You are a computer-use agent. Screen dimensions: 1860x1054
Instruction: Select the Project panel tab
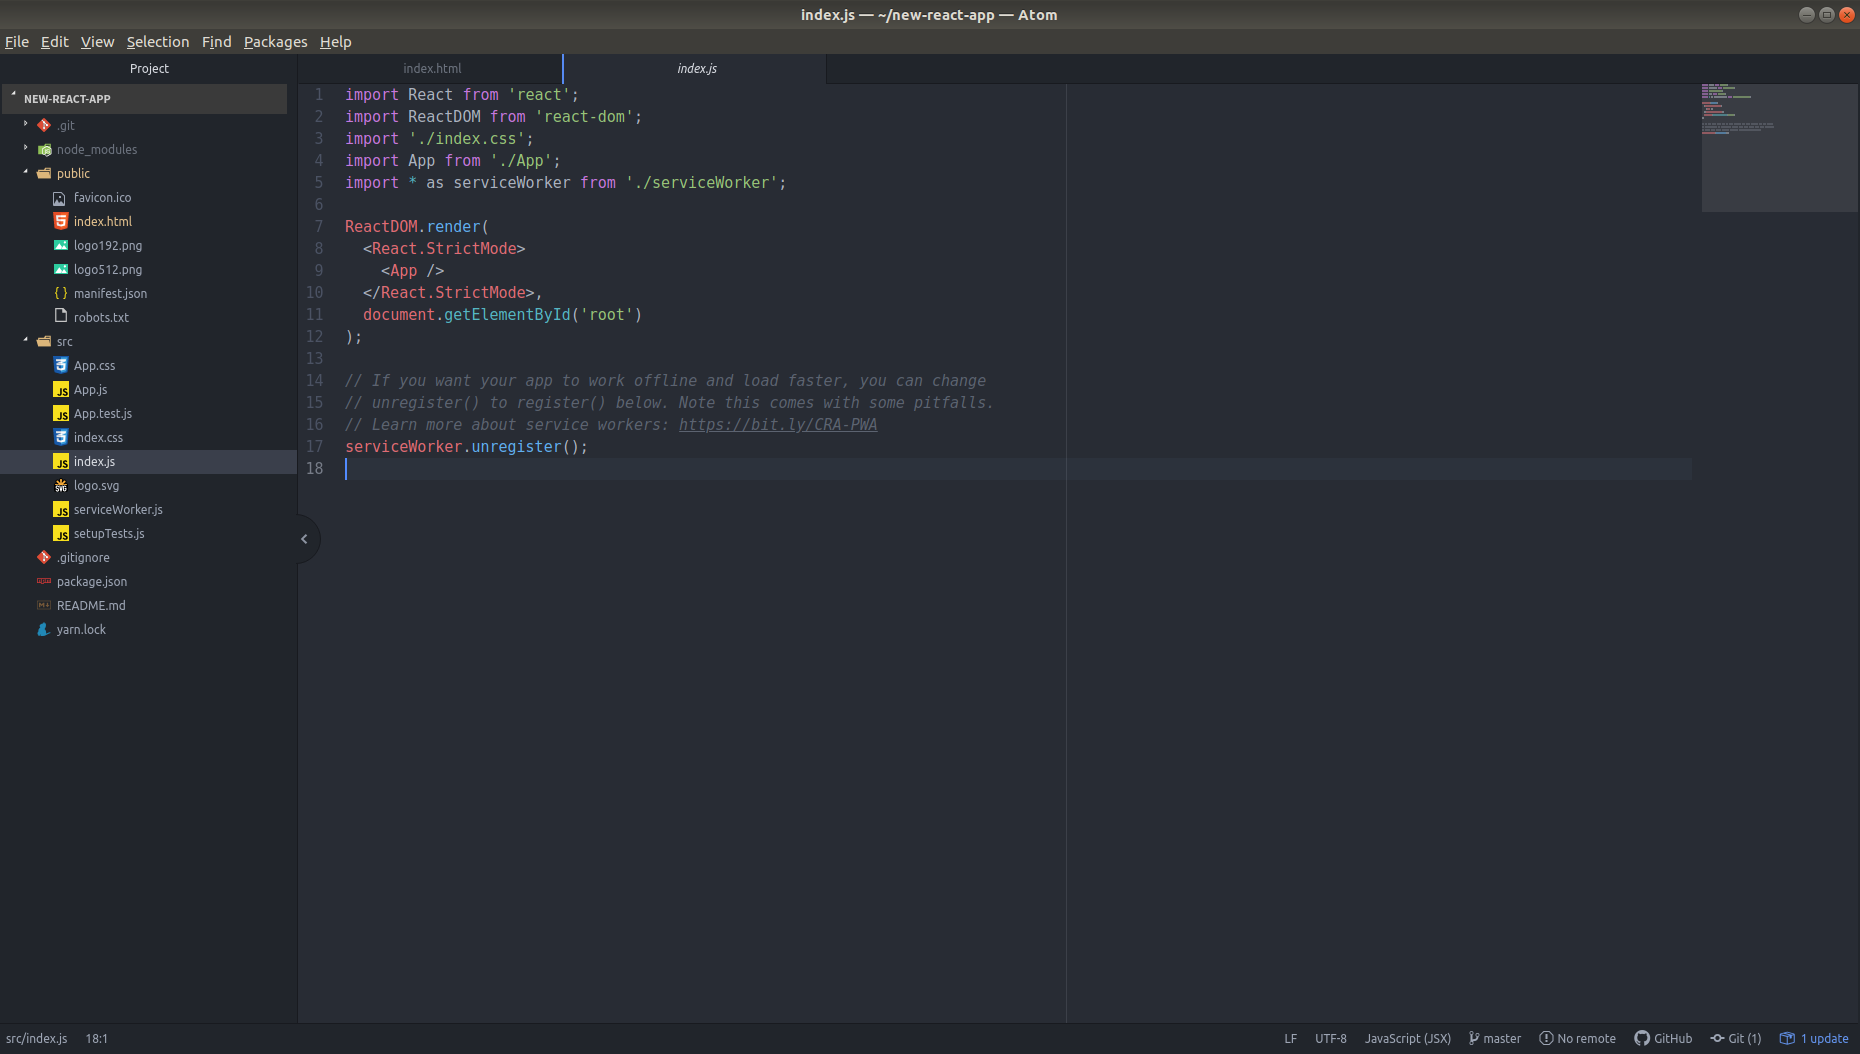coord(149,68)
